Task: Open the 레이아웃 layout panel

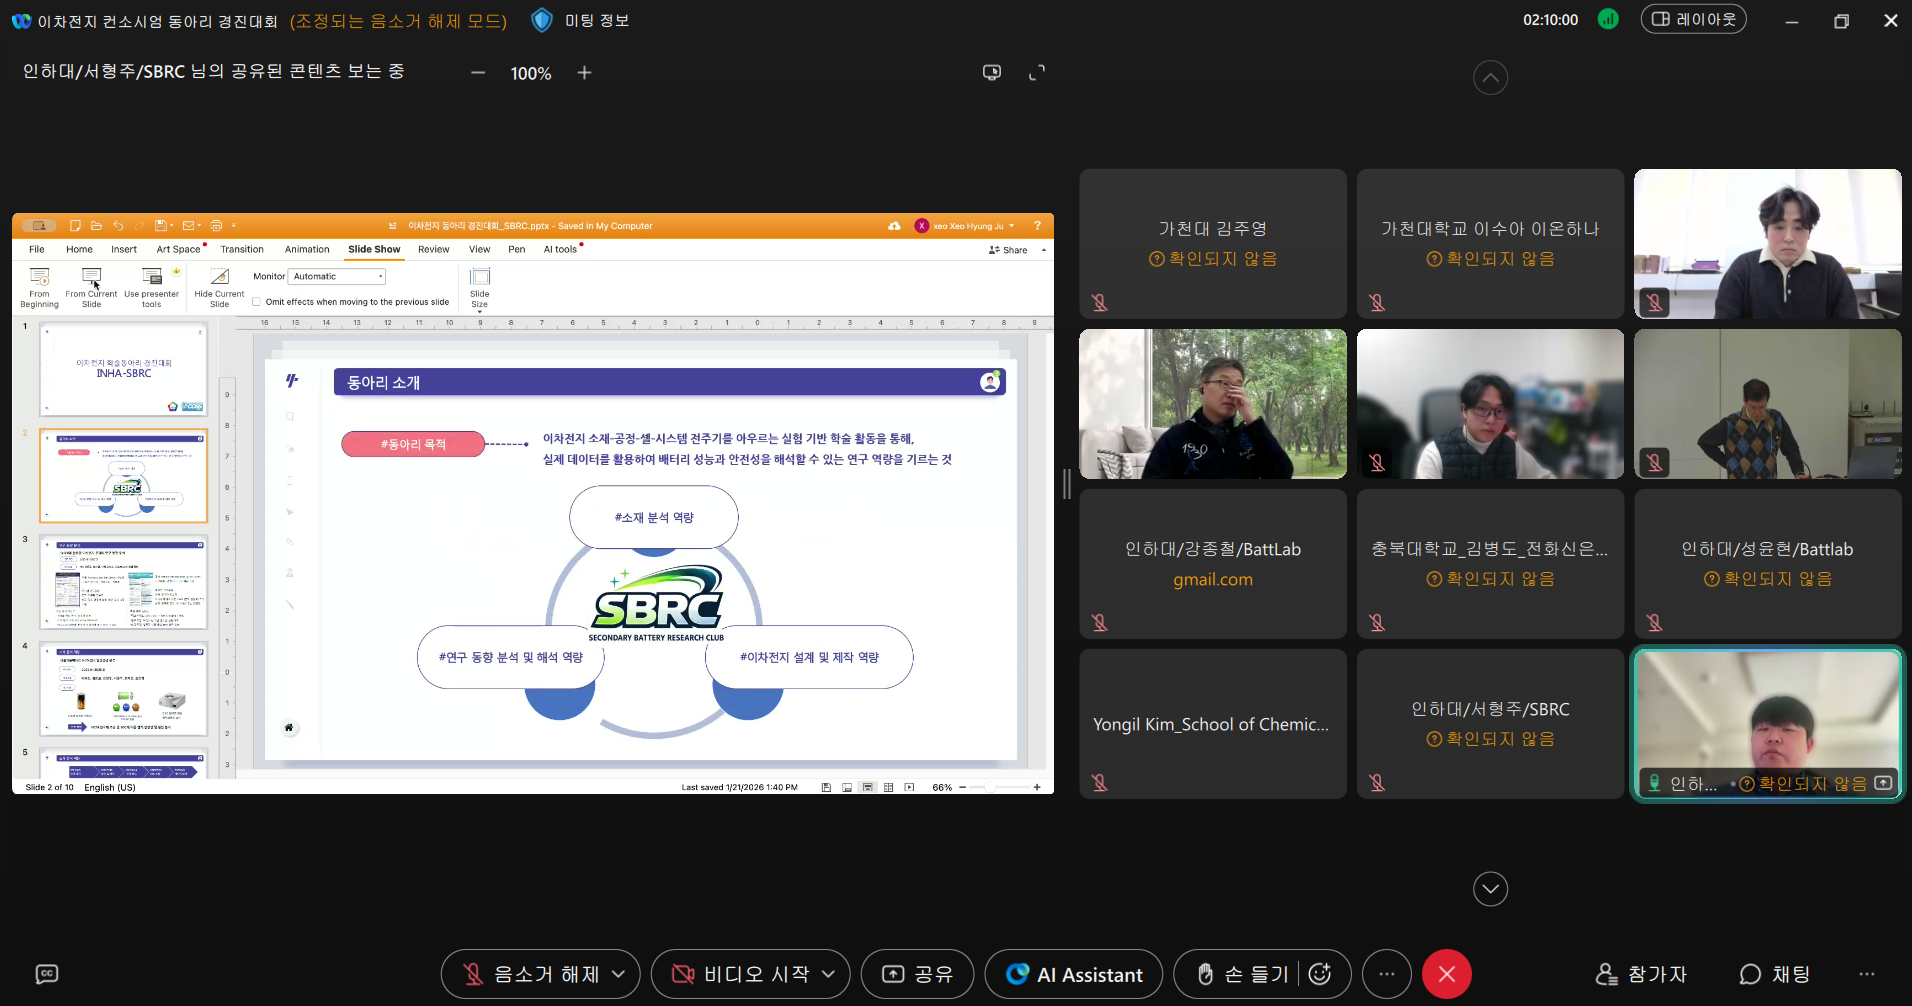Action: click(x=1693, y=19)
